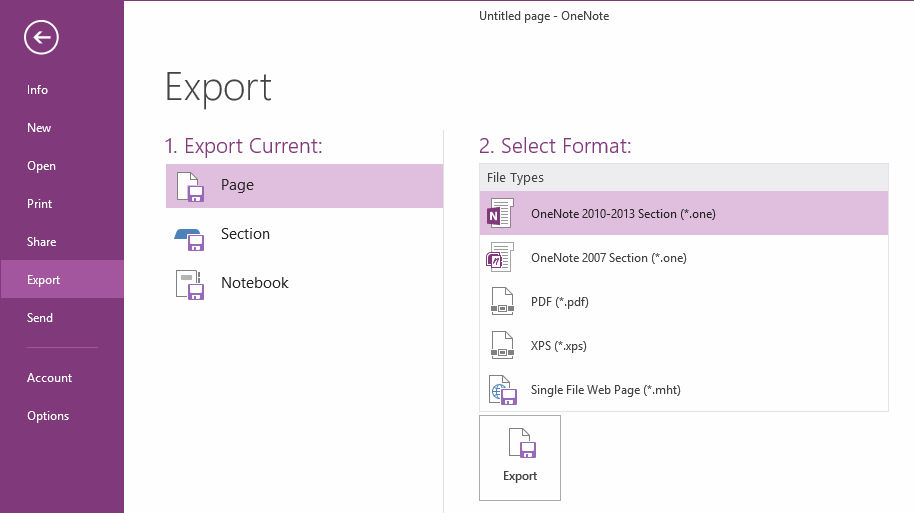Choose the OneNote 2007 Section icon
The width and height of the screenshot is (914, 513).
pos(501,257)
